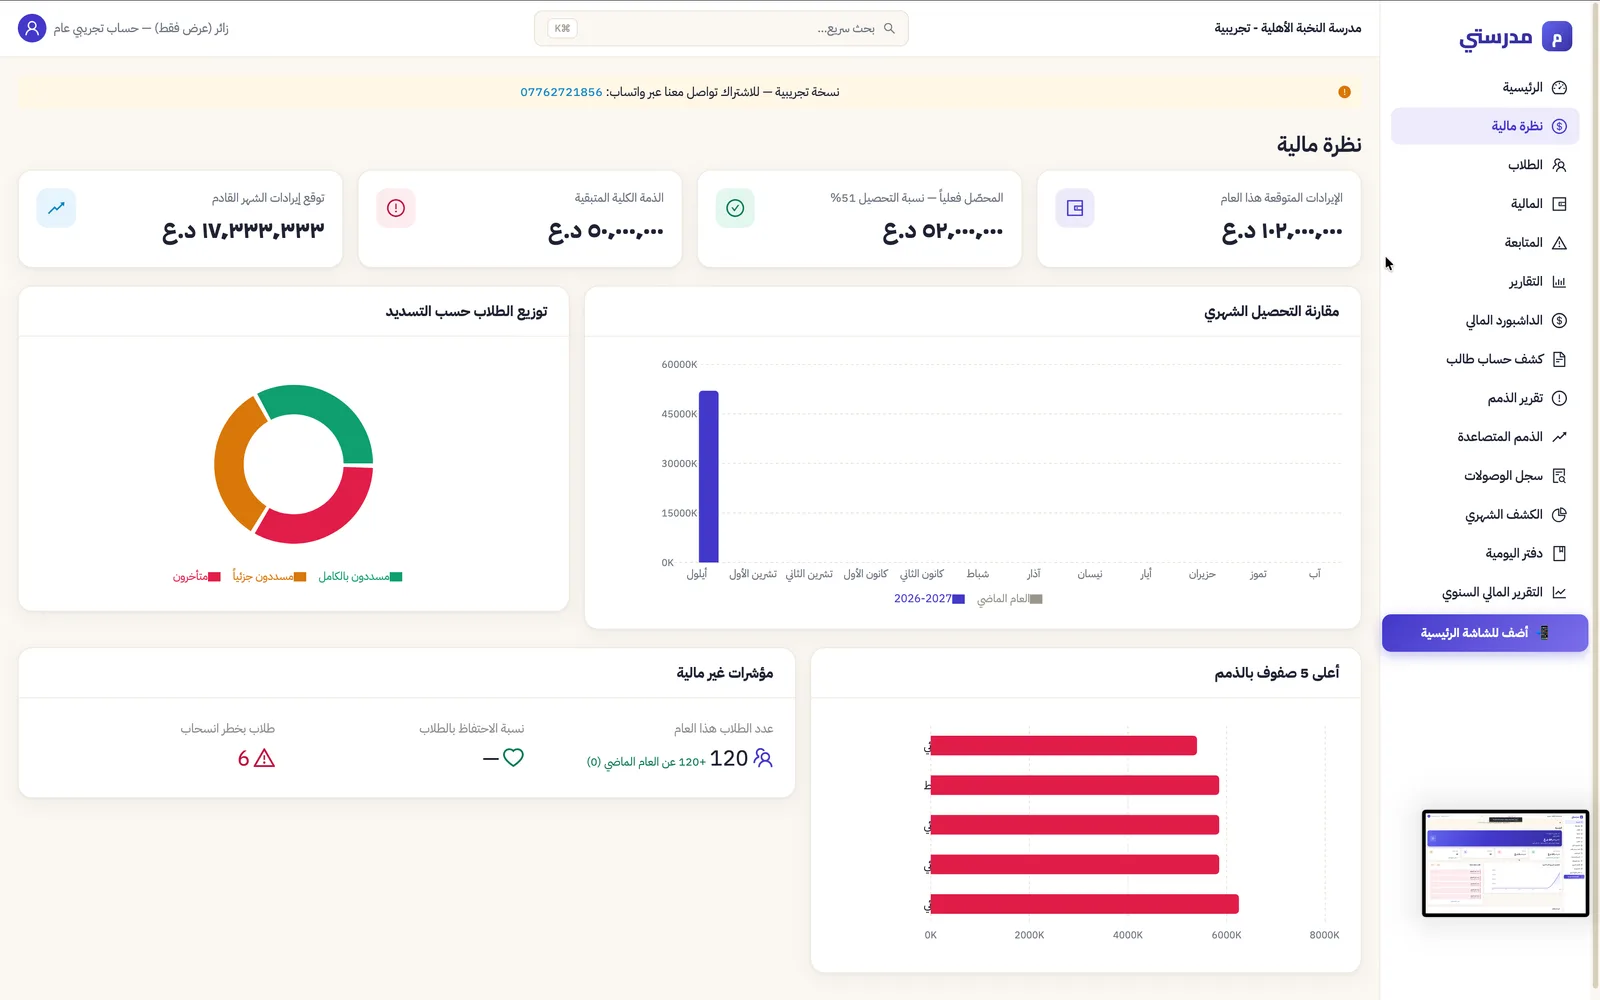Open التقرير المالي السنوي from the sidebar
This screenshot has width=1600, height=1000.
click(1485, 593)
